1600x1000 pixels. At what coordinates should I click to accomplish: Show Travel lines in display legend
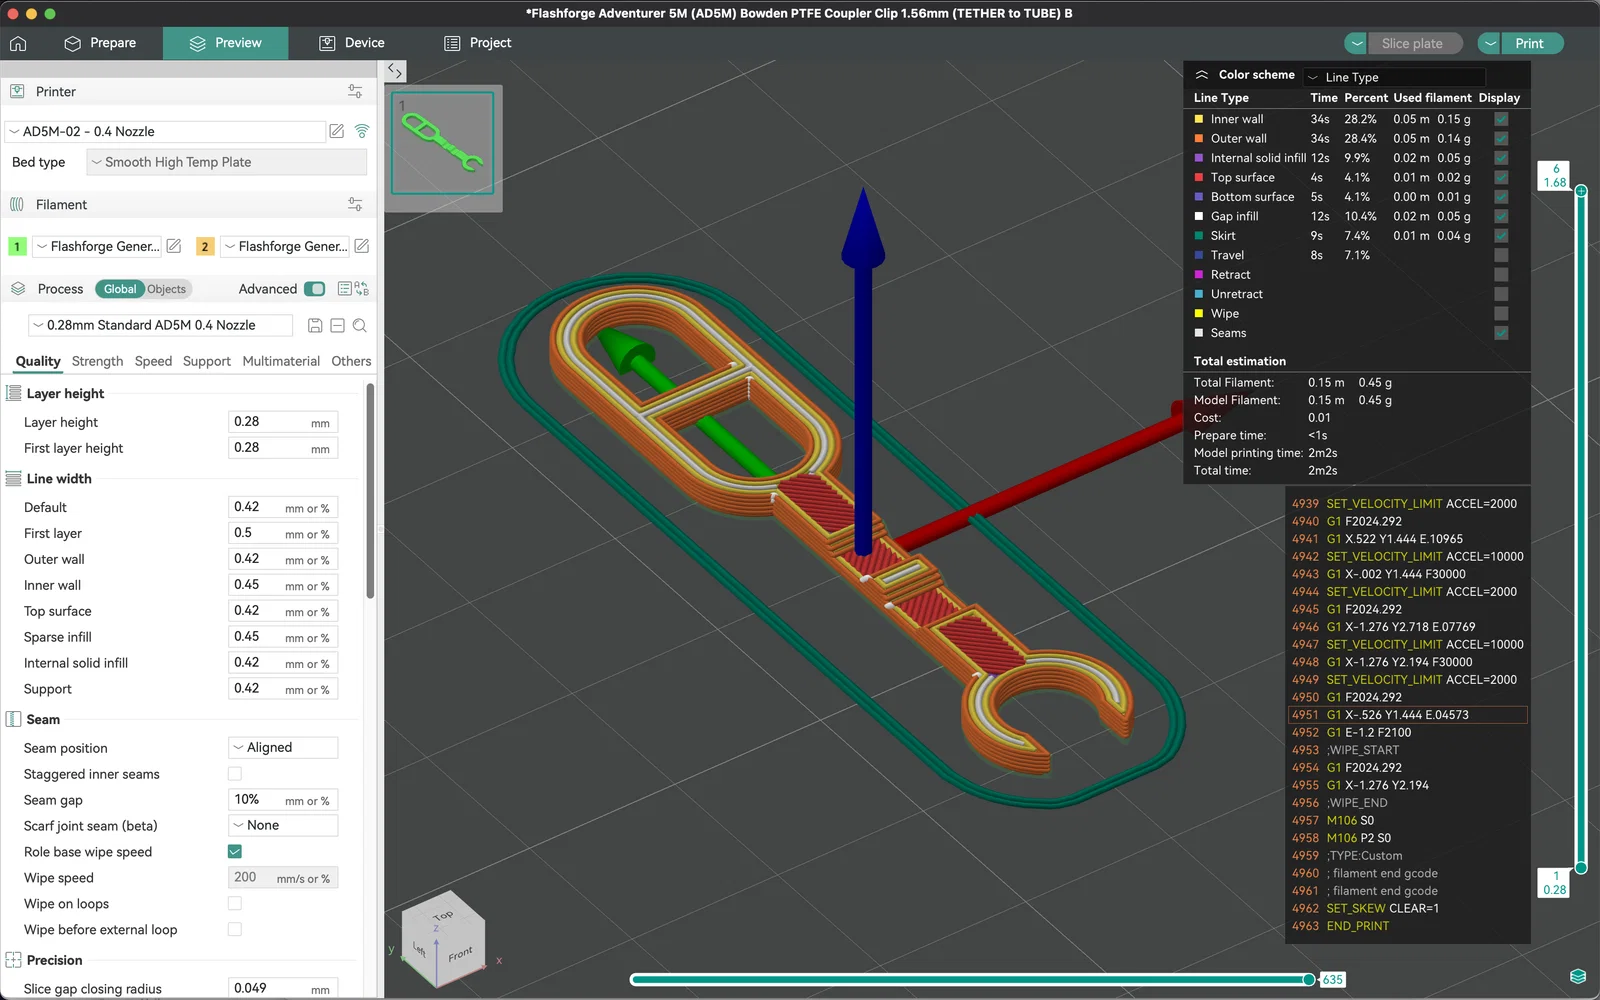(x=1501, y=255)
